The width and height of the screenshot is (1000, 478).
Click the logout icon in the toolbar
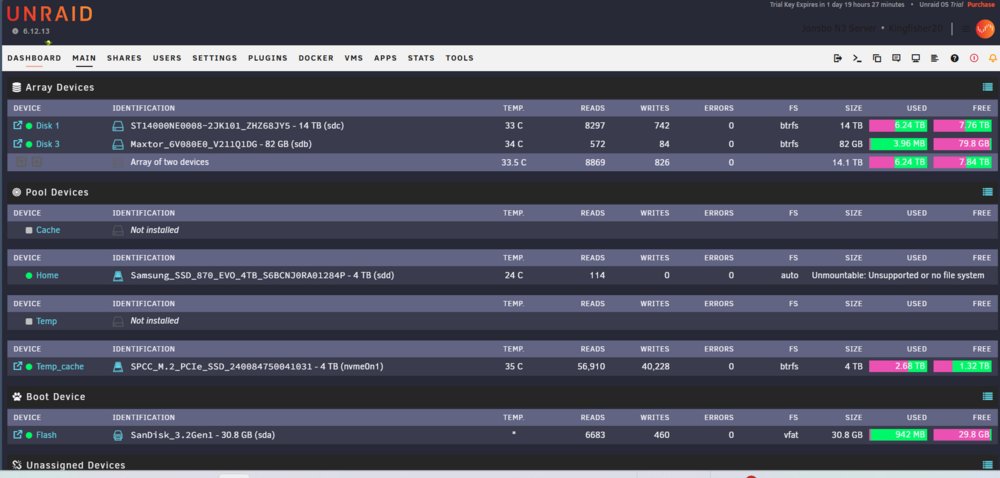(838, 58)
